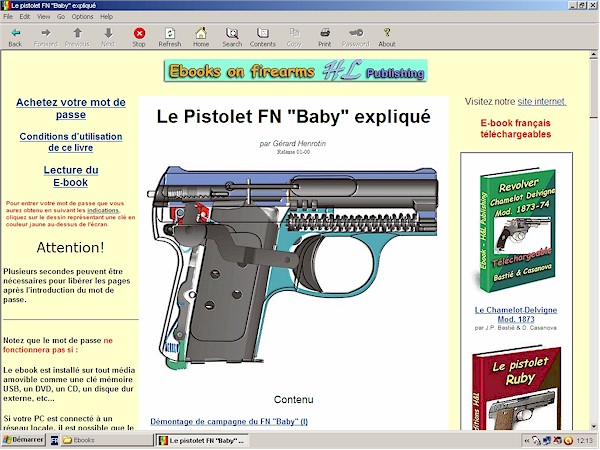Image resolution: width=600 pixels, height=450 pixels.
Task: Open the File menu
Action: [8, 16]
